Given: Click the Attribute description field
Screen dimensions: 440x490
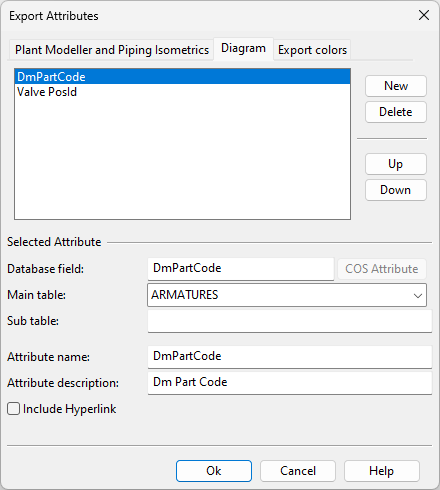Looking at the screenshot, I should pyautogui.click(x=290, y=383).
